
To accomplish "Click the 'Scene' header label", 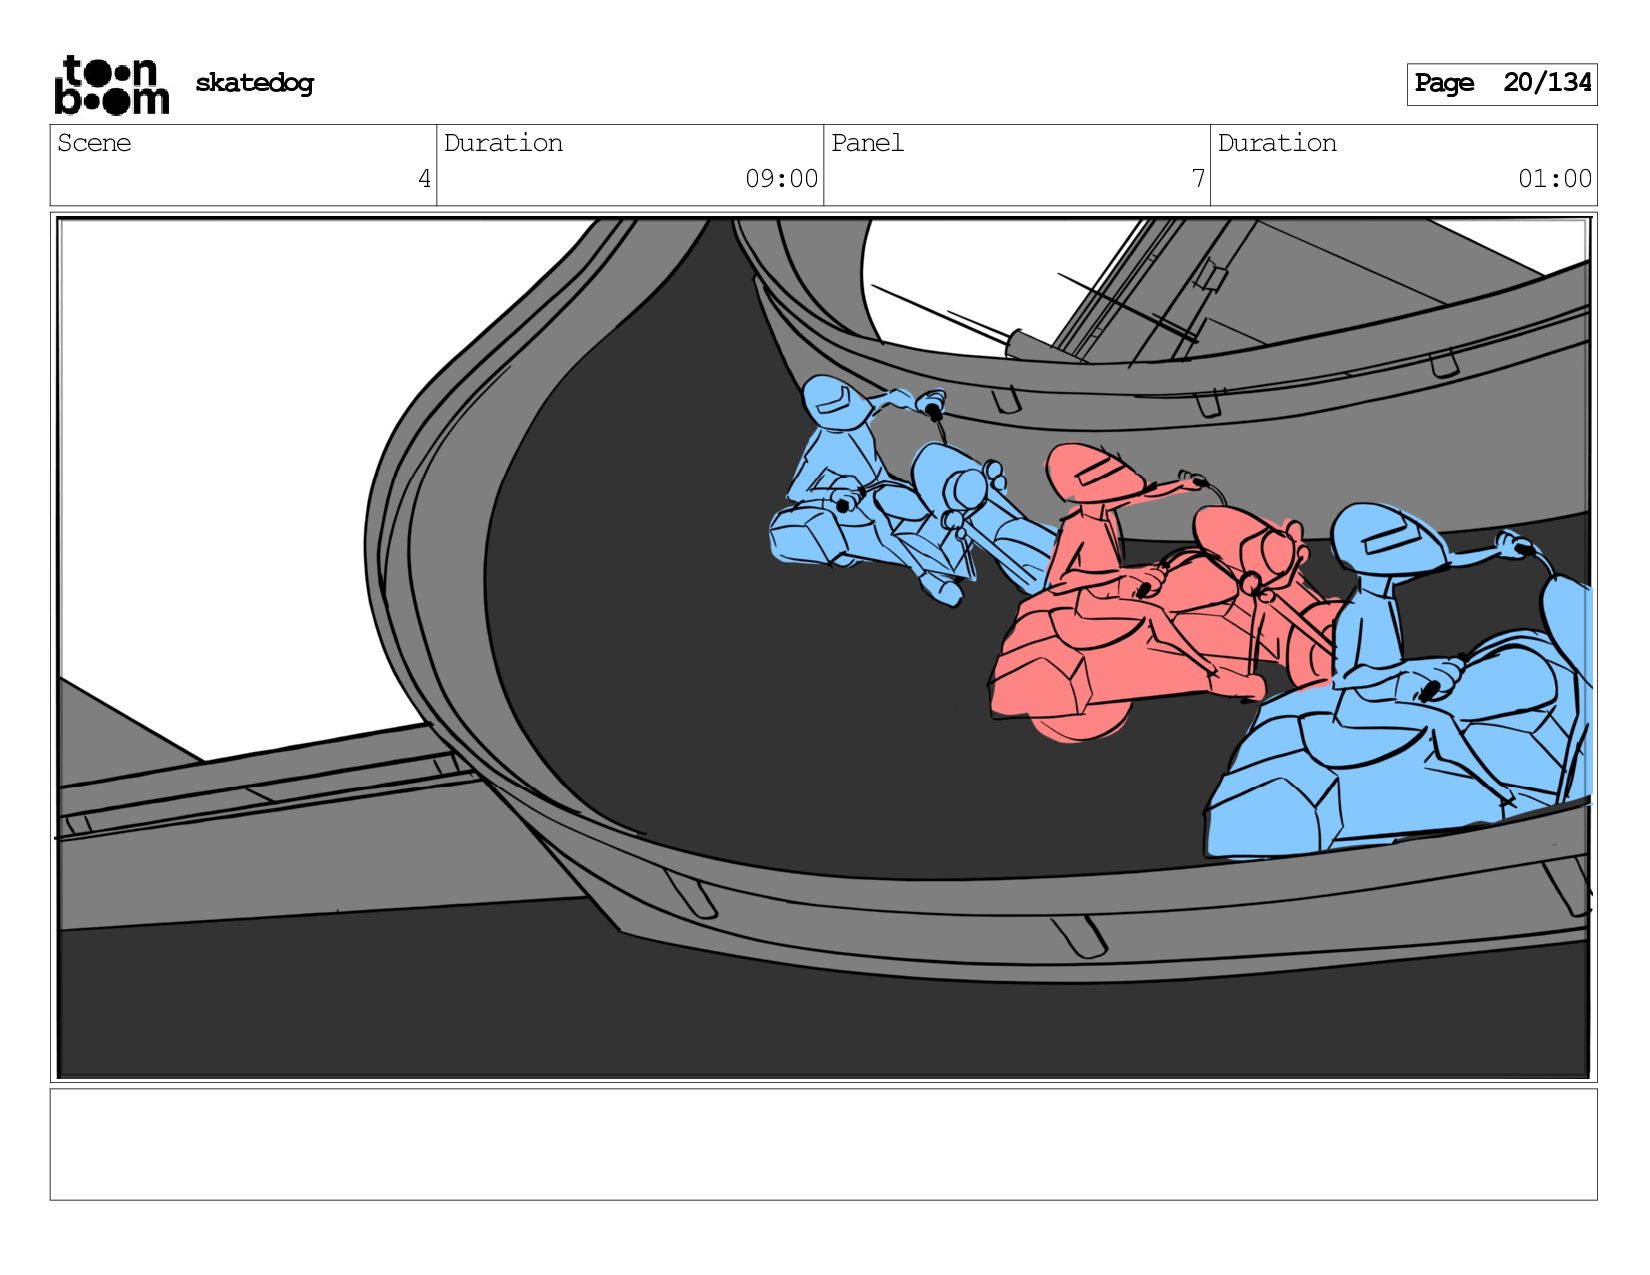I will point(94,143).
